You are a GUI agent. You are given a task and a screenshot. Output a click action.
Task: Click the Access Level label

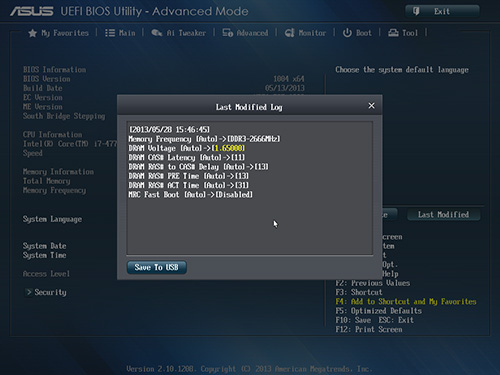click(x=46, y=274)
